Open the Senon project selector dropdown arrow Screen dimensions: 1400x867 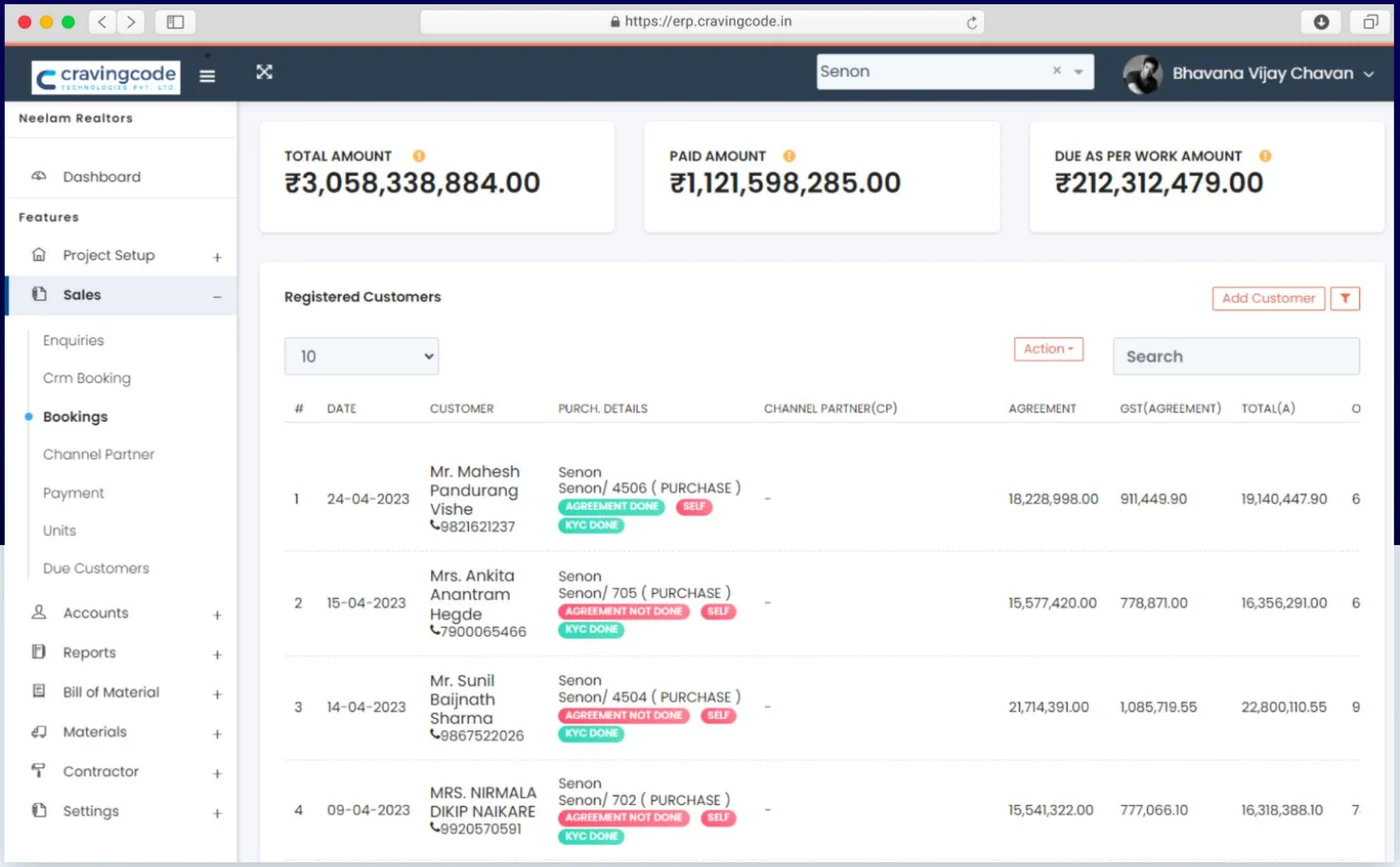click(x=1078, y=72)
